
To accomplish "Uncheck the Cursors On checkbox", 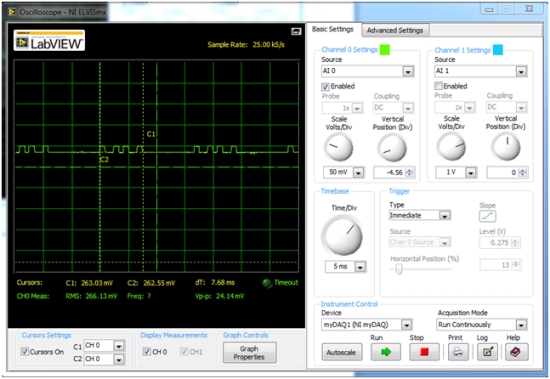I will pos(25,352).
